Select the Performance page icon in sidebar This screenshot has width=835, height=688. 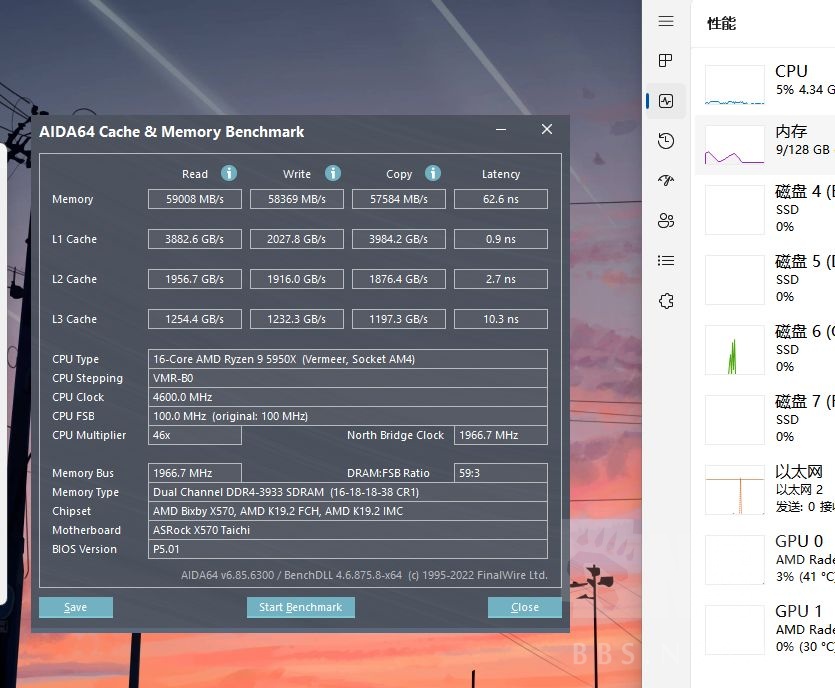click(x=666, y=101)
